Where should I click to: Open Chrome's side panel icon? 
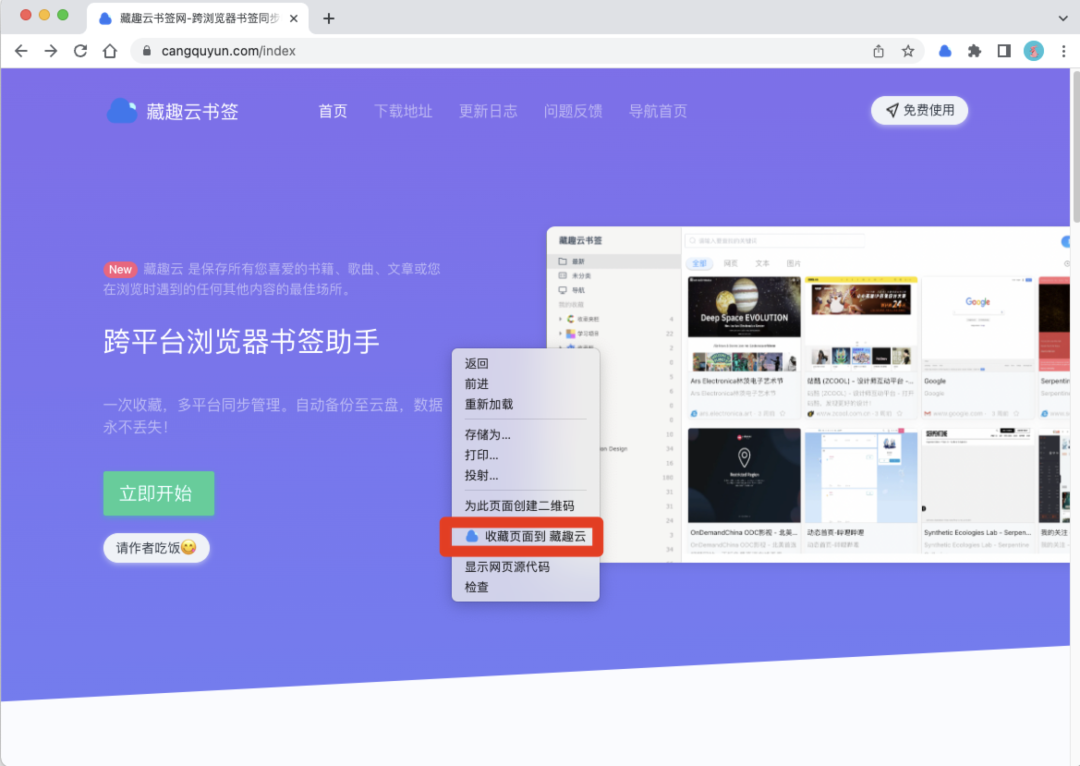pyautogui.click(x=1004, y=49)
